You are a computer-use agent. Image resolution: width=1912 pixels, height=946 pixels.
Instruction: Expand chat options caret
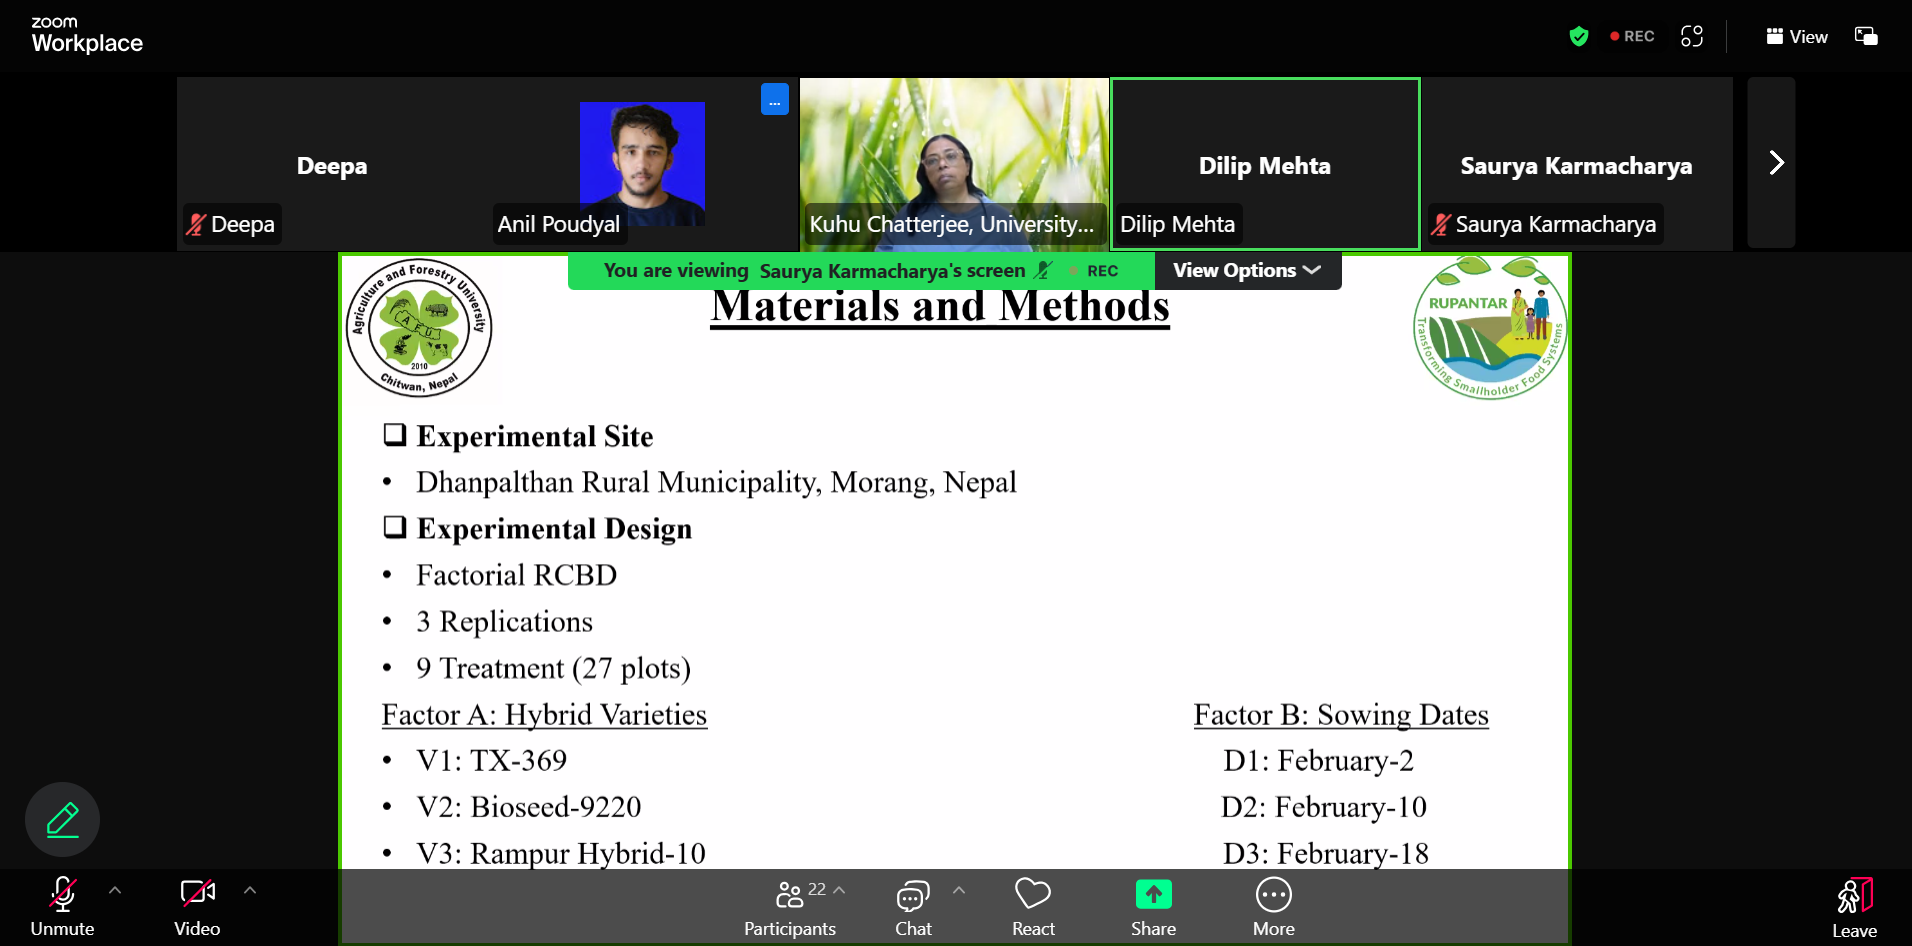(x=959, y=889)
